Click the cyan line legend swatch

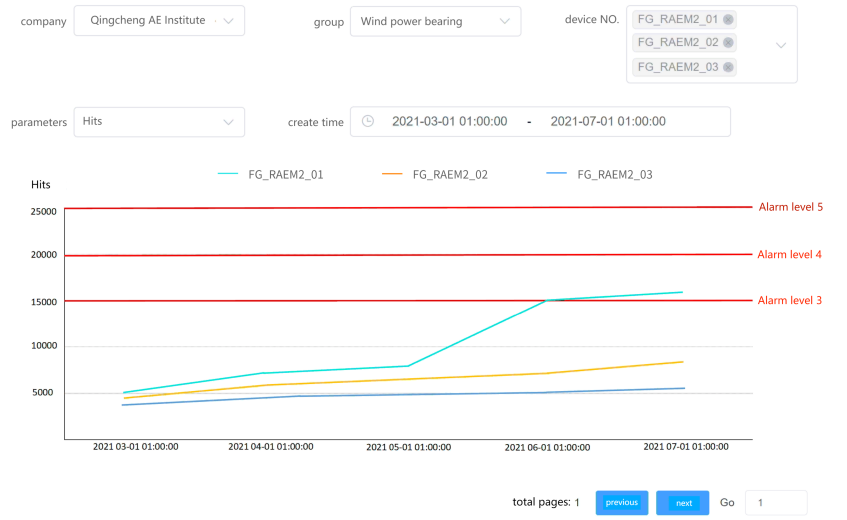tap(228, 174)
